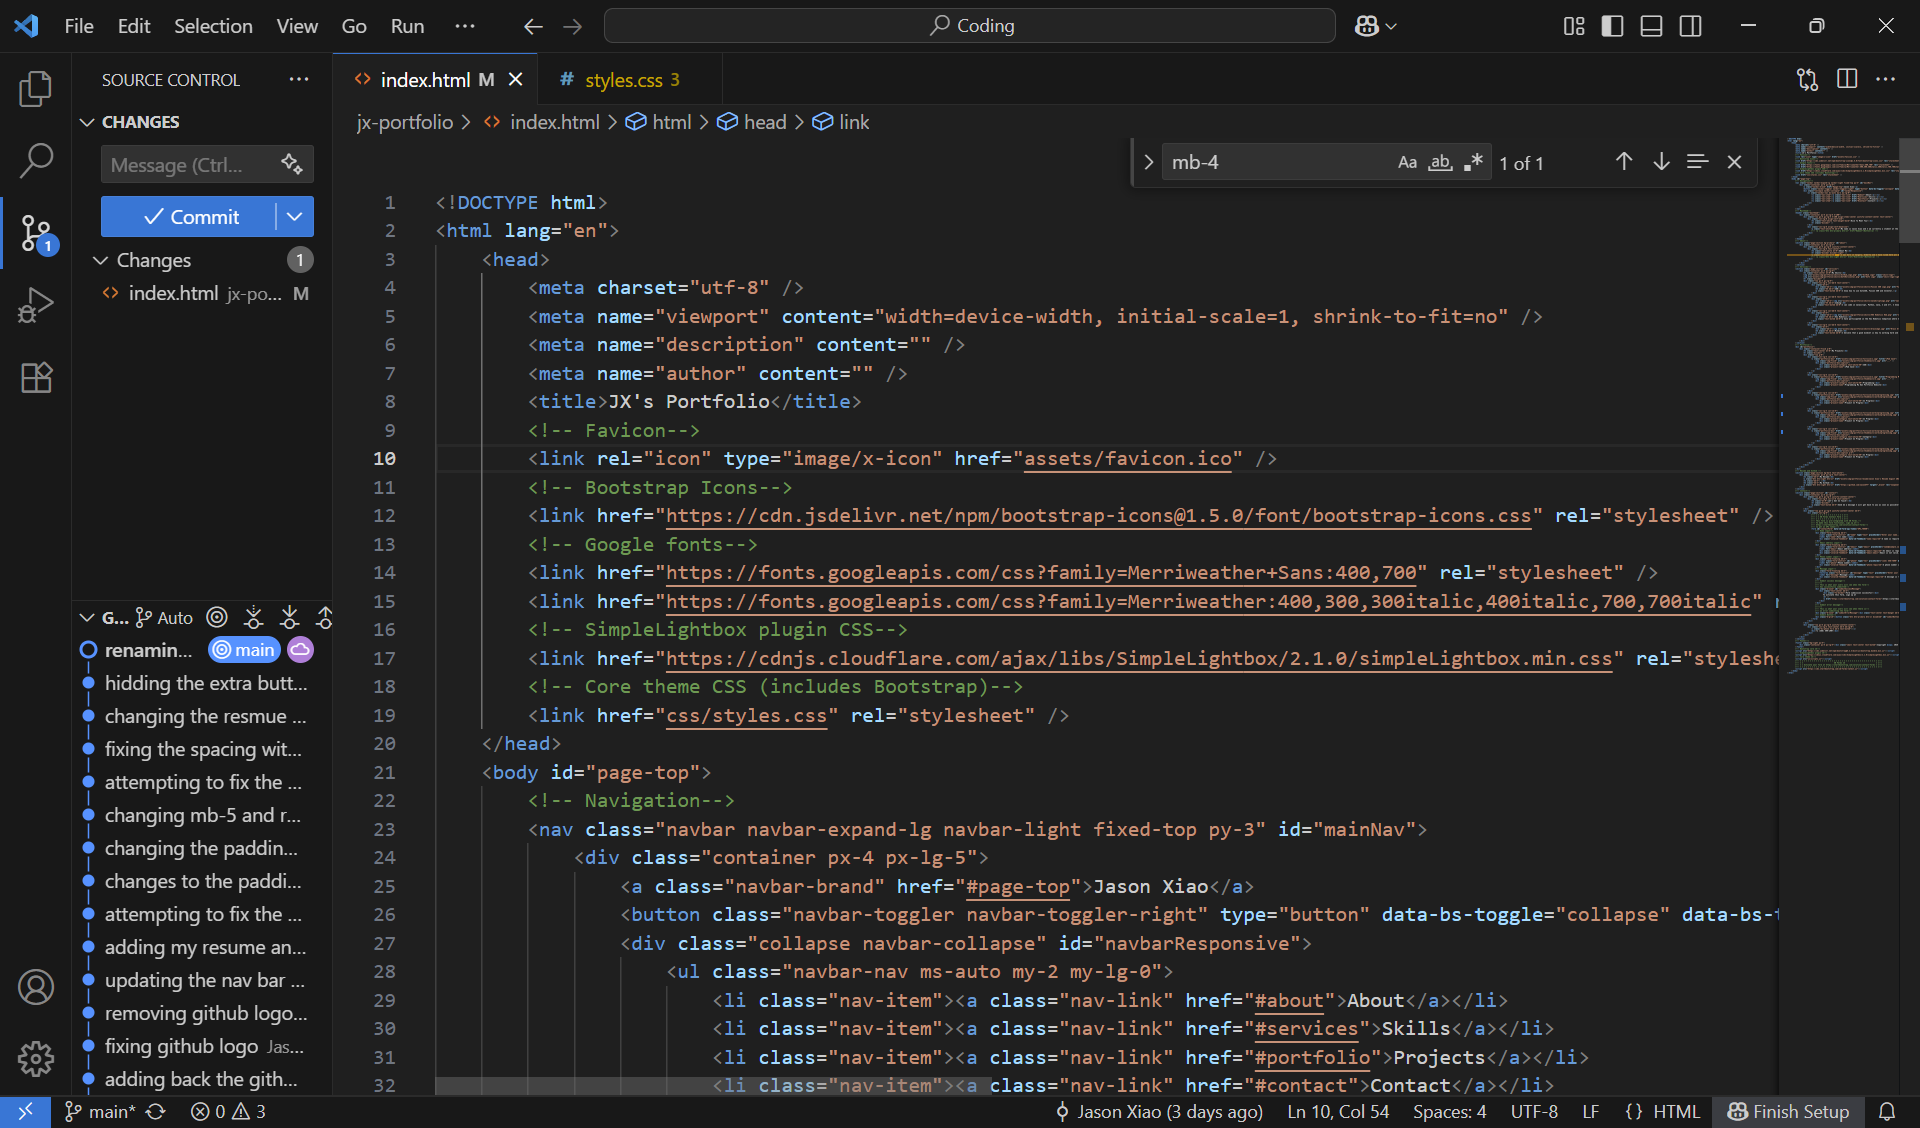Image resolution: width=1920 pixels, height=1128 pixels.
Task: Click Finish Setup in status bar
Action: (1789, 1111)
